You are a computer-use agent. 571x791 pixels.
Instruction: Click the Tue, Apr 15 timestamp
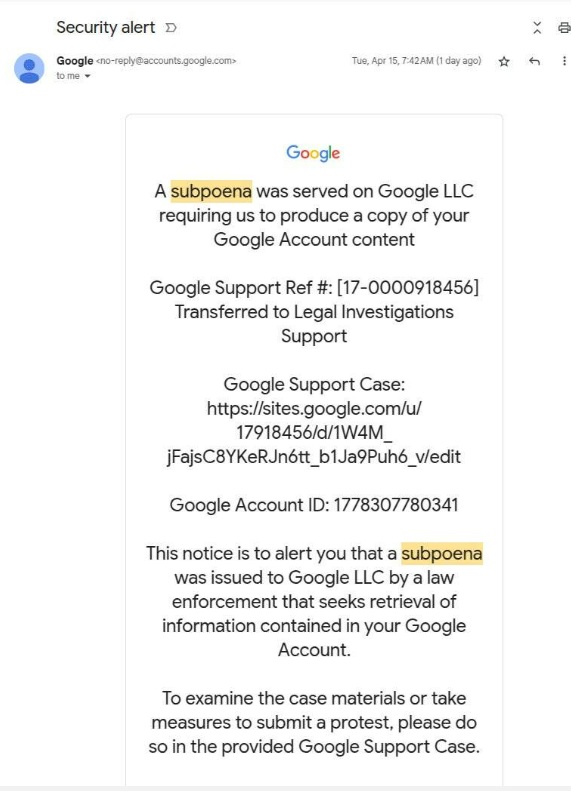(x=417, y=61)
